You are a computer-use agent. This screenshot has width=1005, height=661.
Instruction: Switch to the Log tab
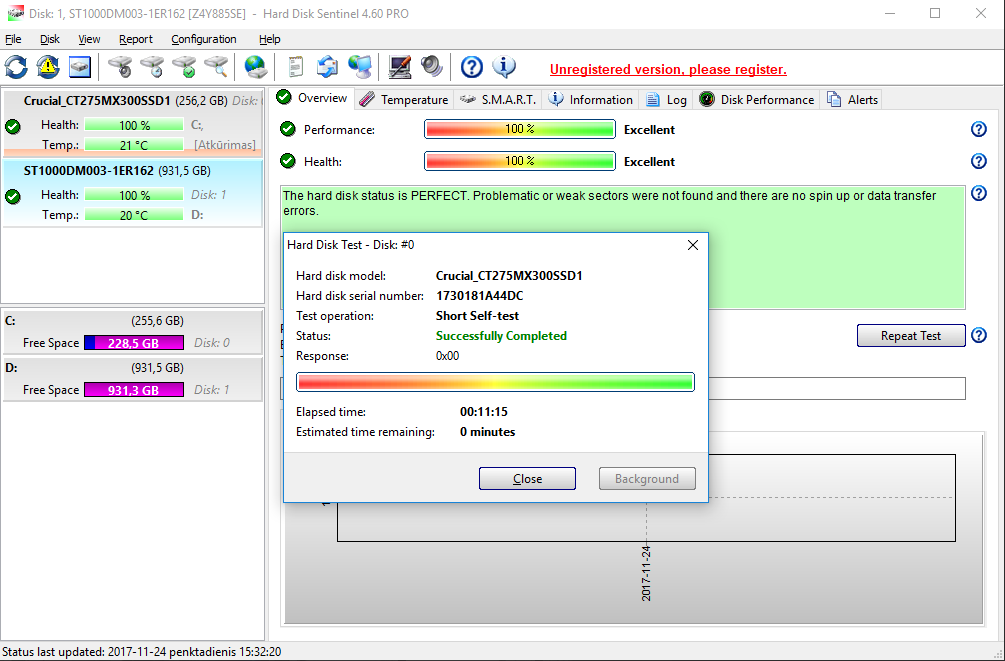point(667,99)
